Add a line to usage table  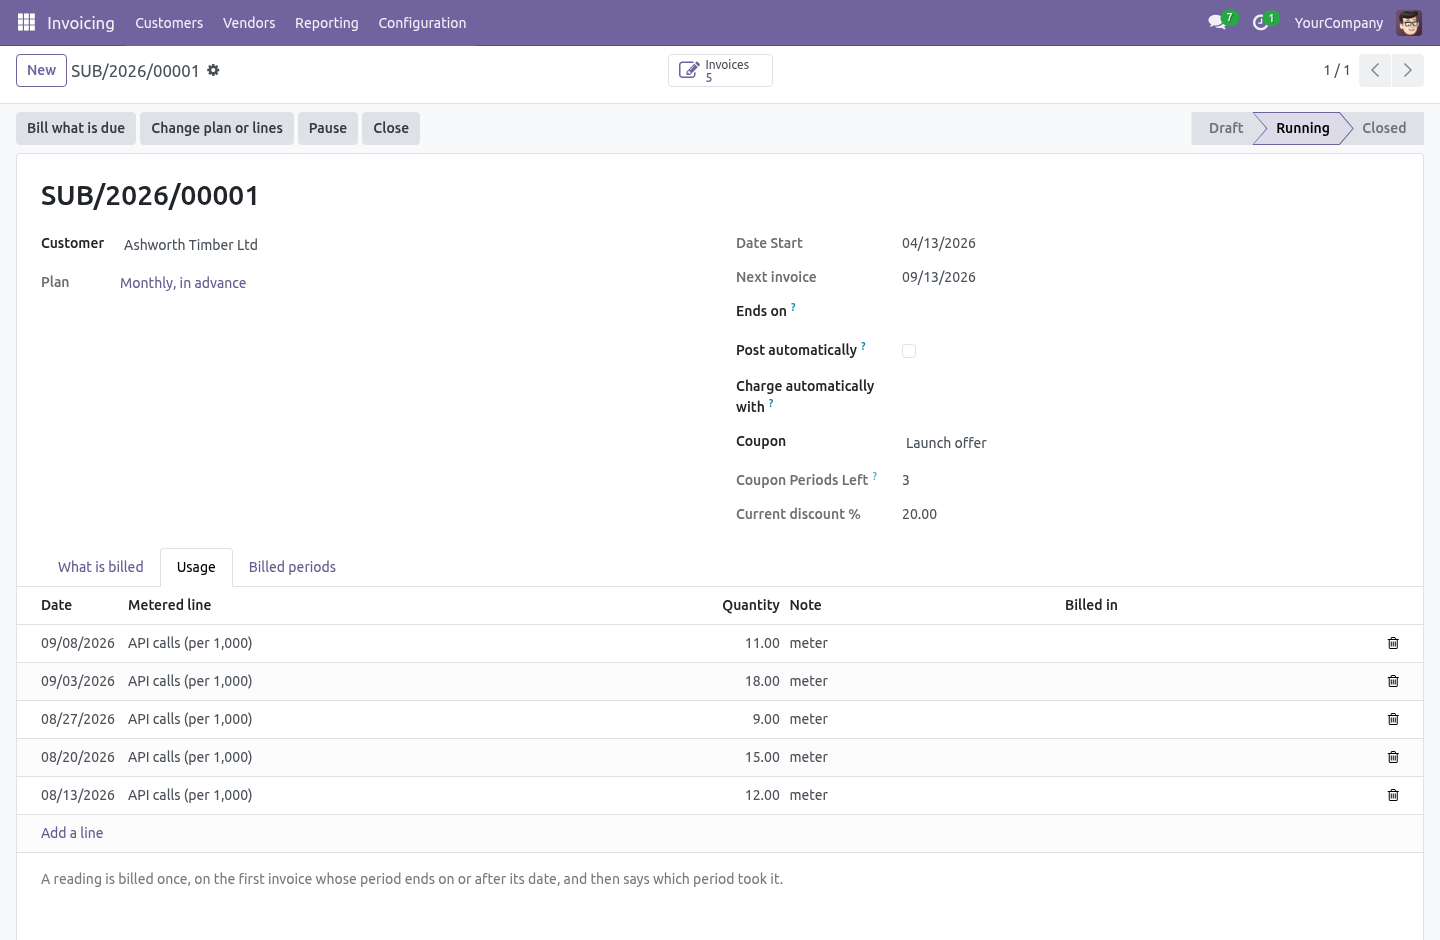tap(72, 833)
